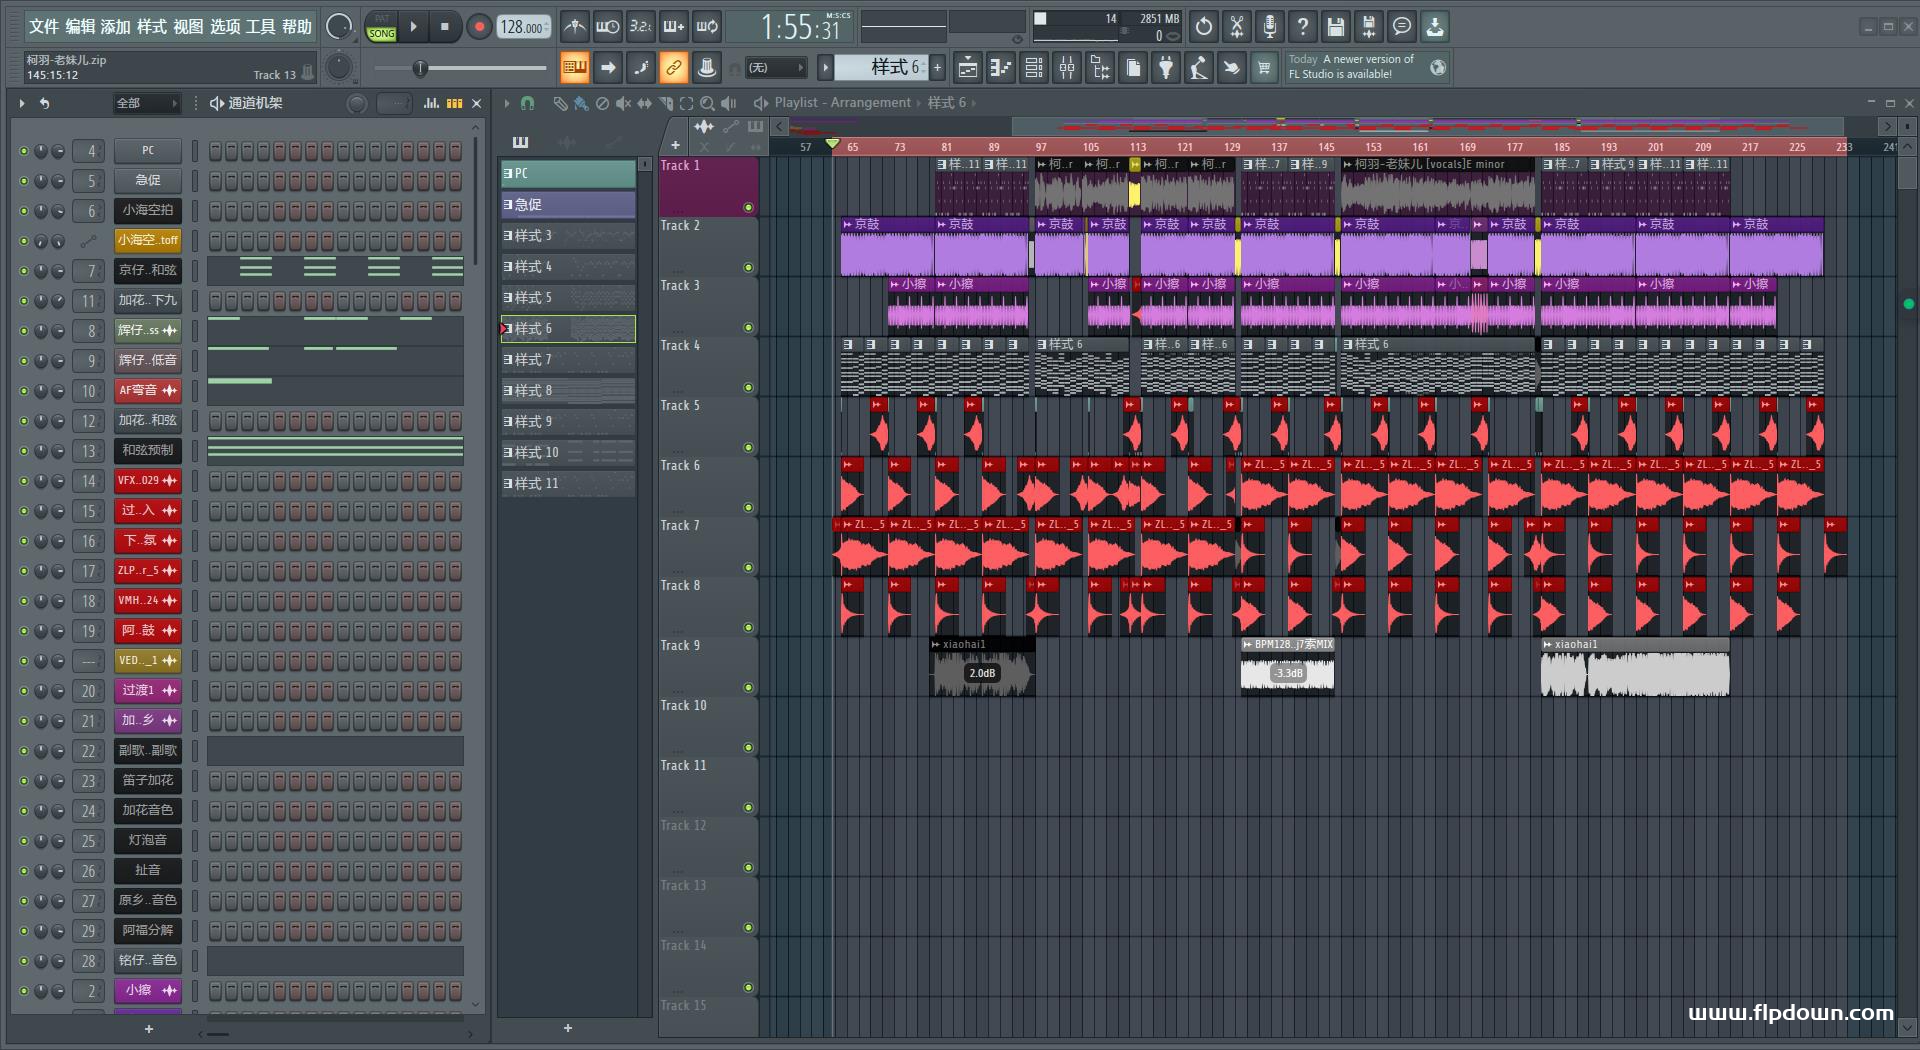This screenshot has height=1050, width=1920.
Task: Click the Play button in the transport
Action: (x=413, y=27)
